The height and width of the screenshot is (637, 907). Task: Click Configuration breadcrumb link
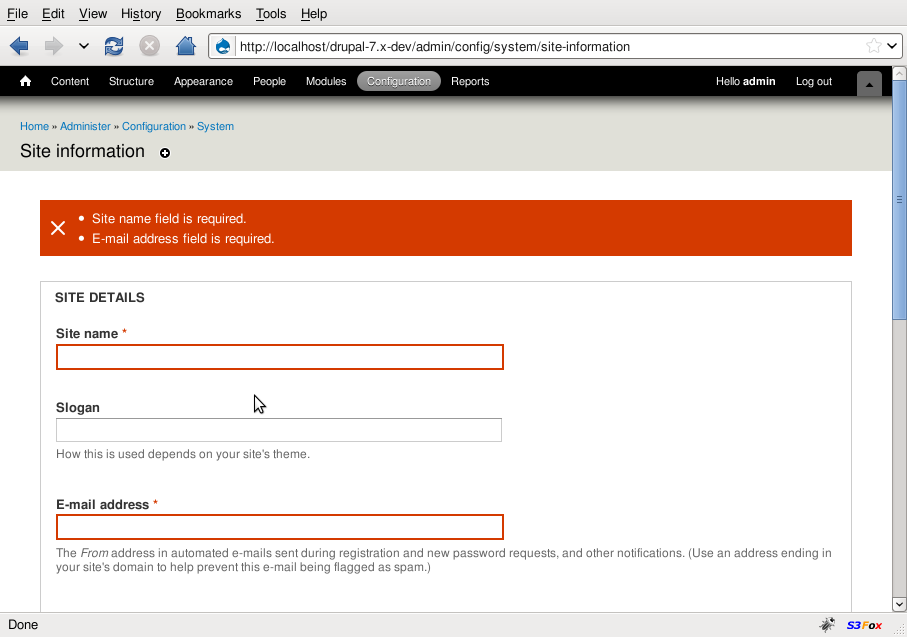154,126
